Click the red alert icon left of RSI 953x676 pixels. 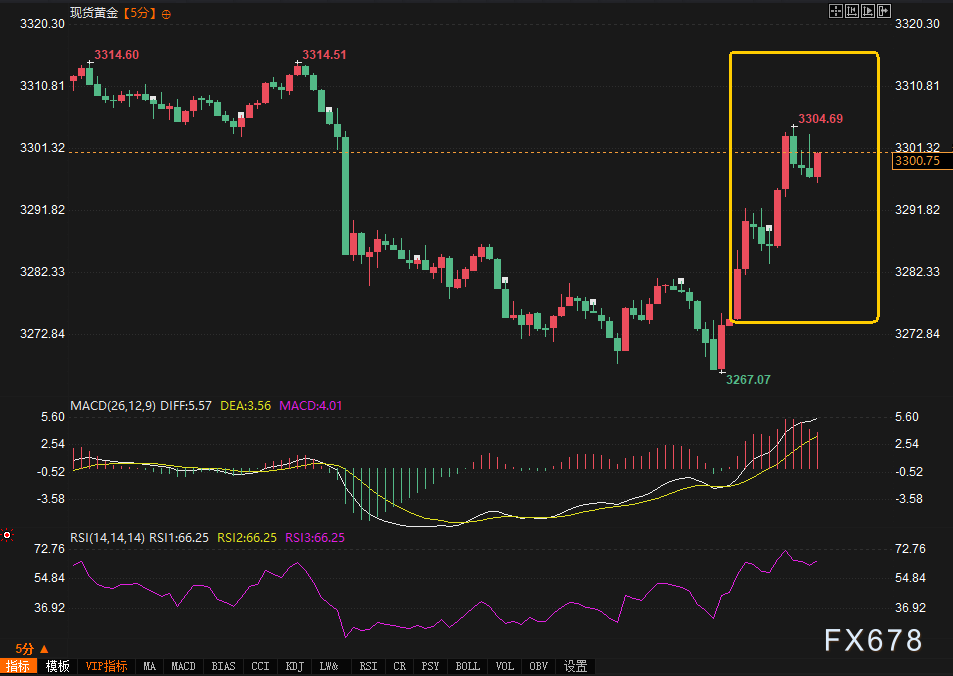coord(7,536)
